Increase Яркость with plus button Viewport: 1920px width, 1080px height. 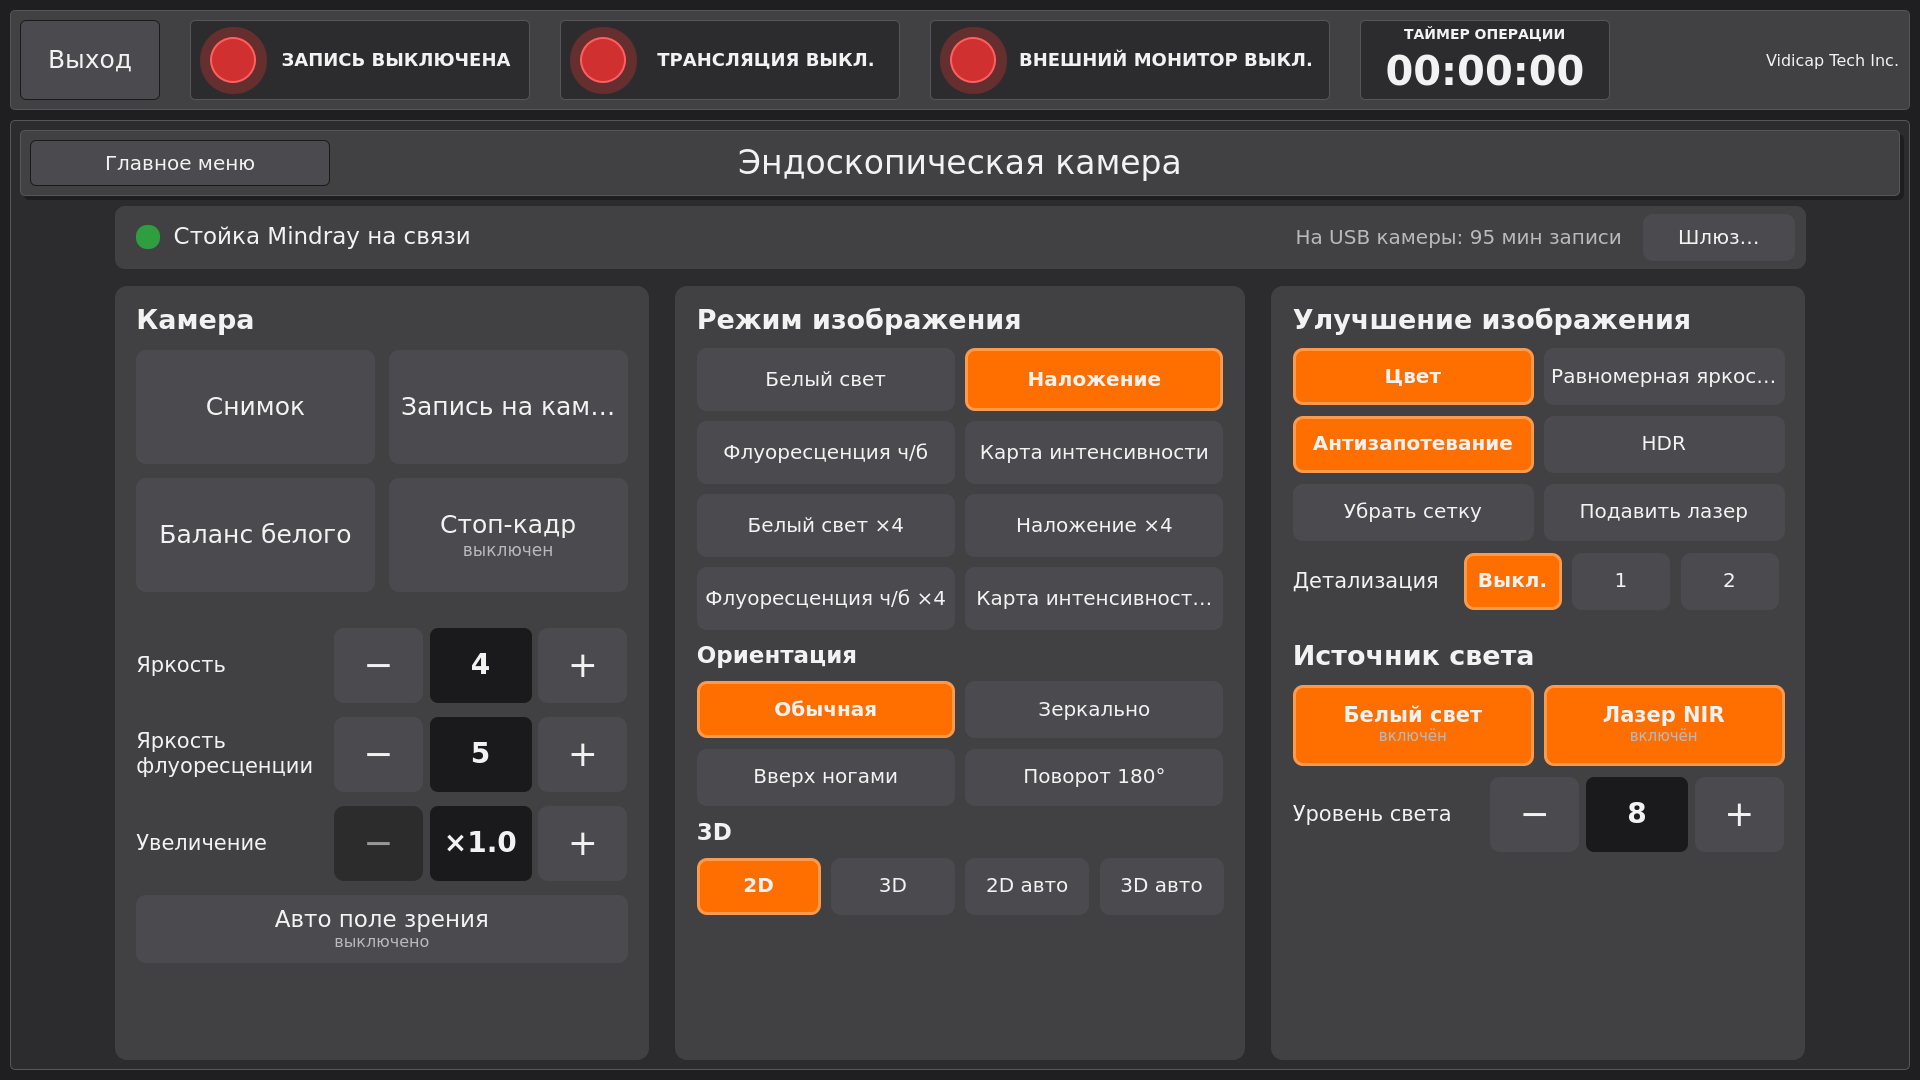582,665
